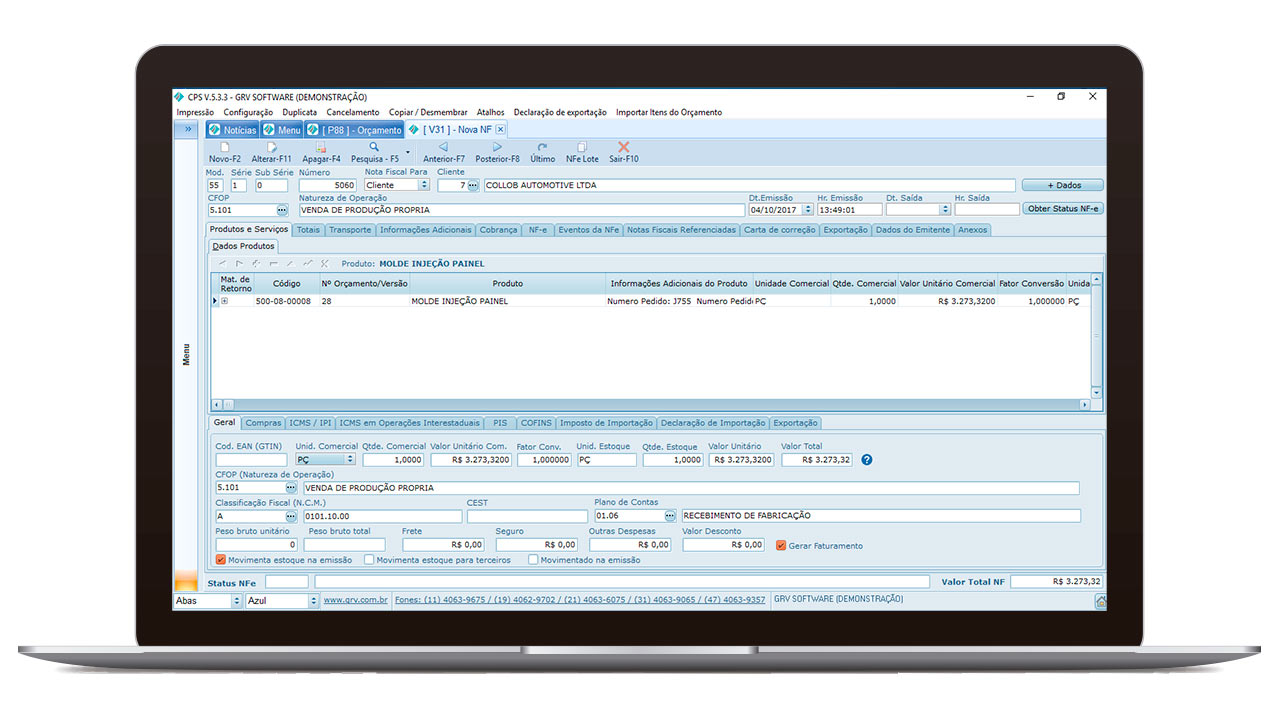Viewport: 1280px width, 720px height.
Task: Click the Hr. Emissão time field
Action: coord(849,210)
